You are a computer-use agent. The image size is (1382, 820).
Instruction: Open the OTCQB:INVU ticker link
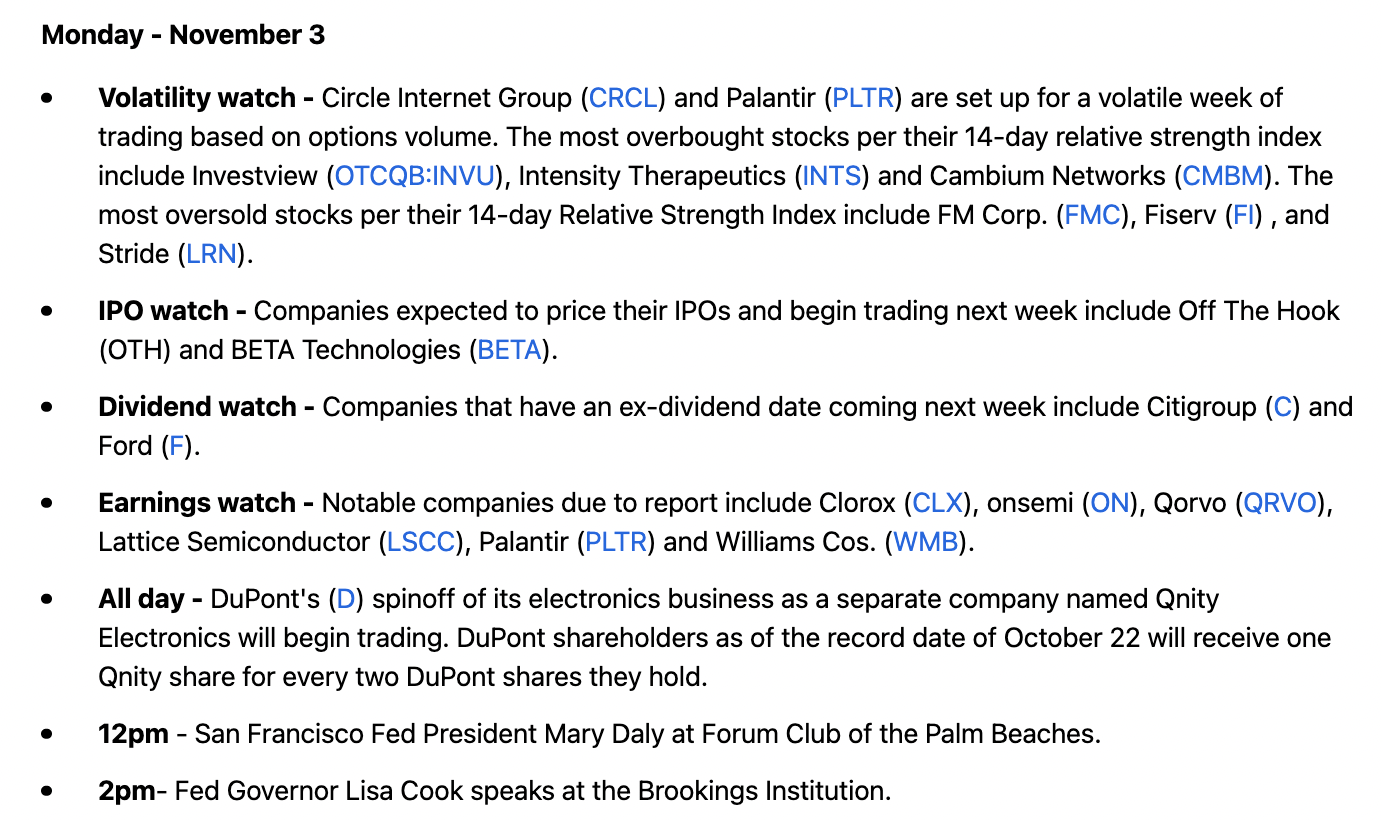[x=415, y=176]
